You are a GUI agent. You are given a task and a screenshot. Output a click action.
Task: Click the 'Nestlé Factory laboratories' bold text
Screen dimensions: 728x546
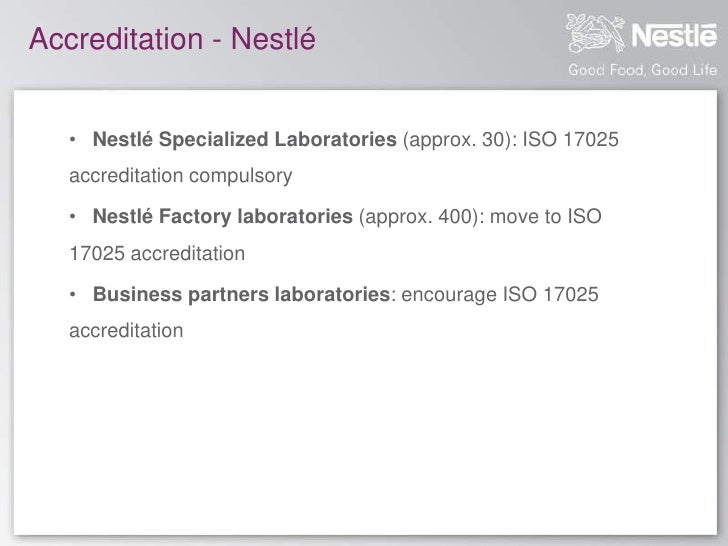223,216
